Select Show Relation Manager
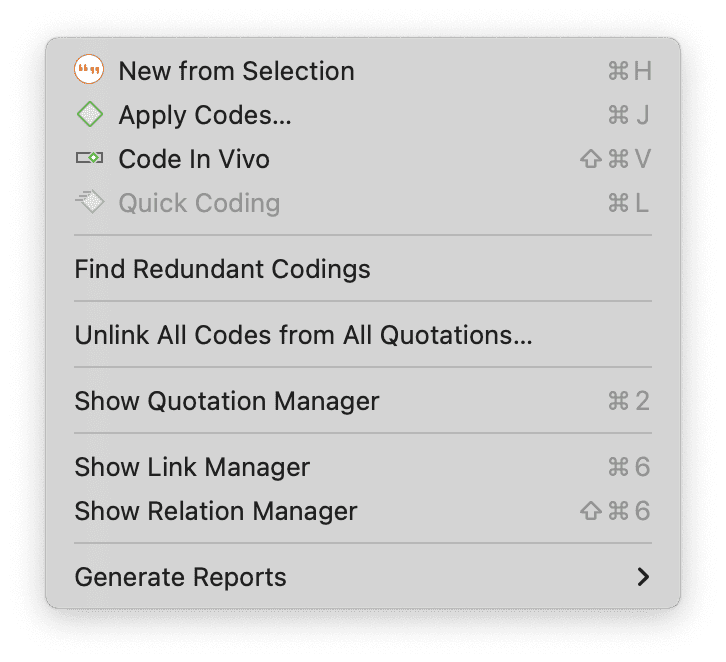This screenshot has height=662, width=726. (363, 511)
